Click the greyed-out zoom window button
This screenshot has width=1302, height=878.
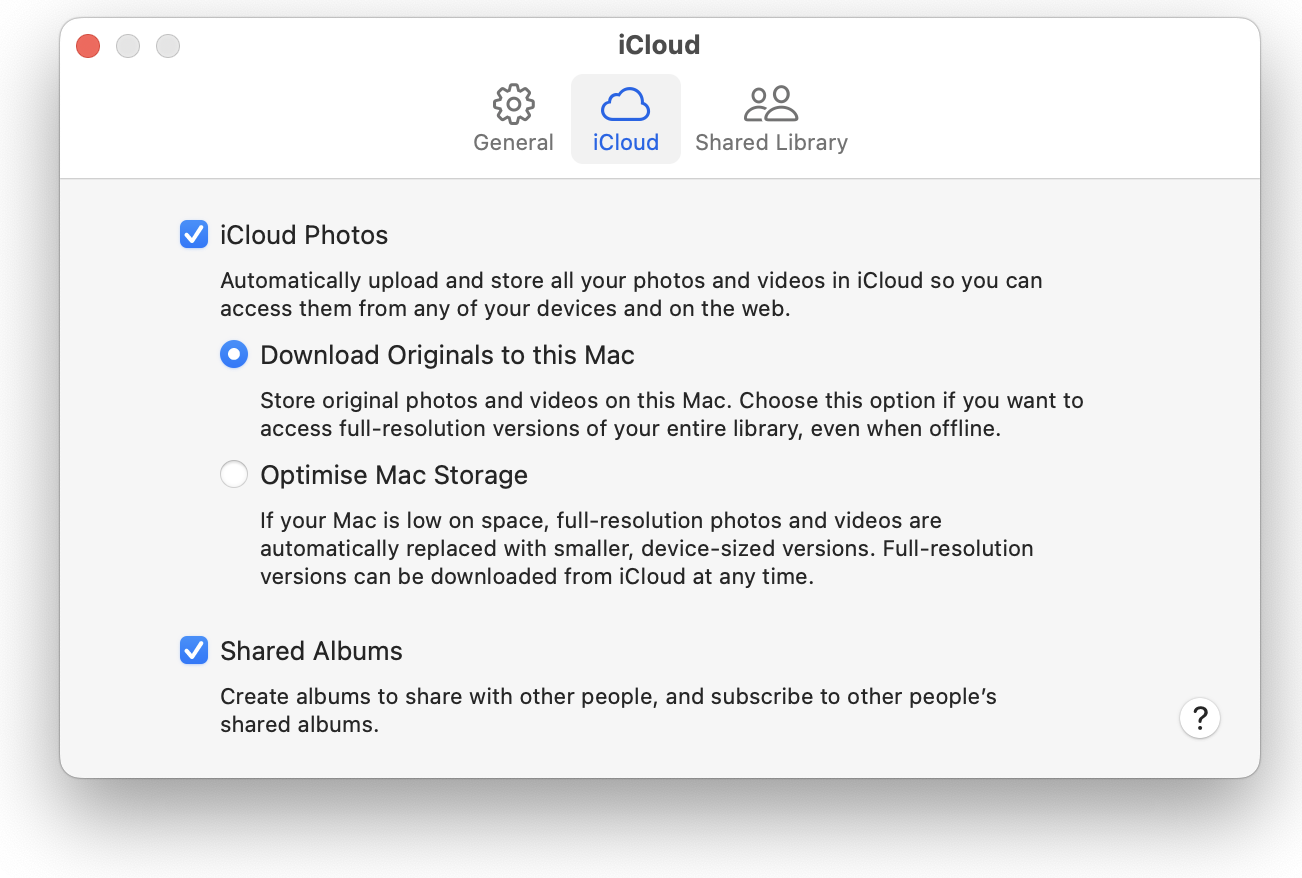coord(168,46)
